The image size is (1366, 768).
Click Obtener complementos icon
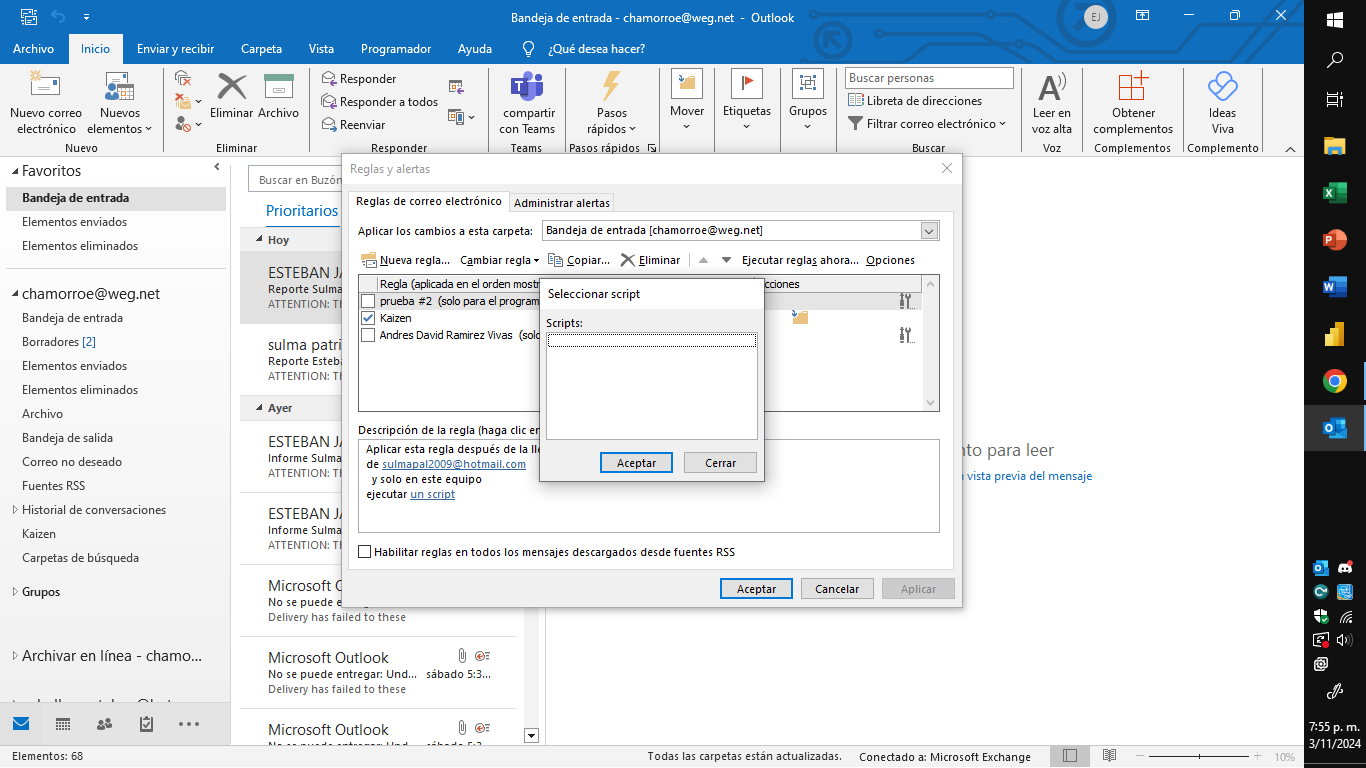click(x=1133, y=87)
